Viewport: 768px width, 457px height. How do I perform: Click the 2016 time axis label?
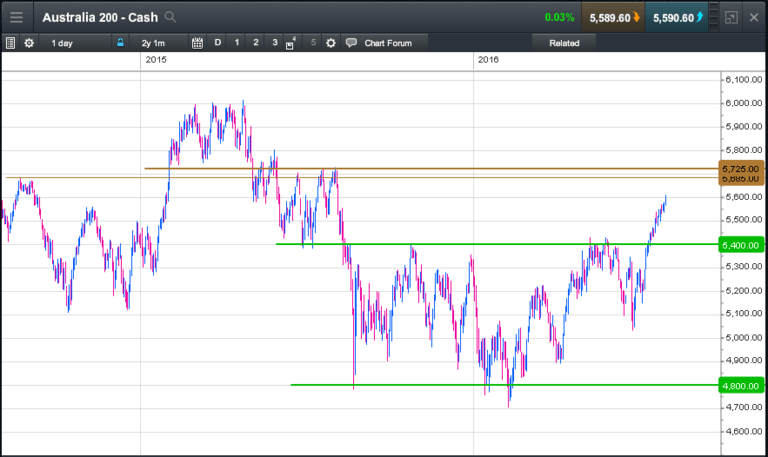click(488, 60)
